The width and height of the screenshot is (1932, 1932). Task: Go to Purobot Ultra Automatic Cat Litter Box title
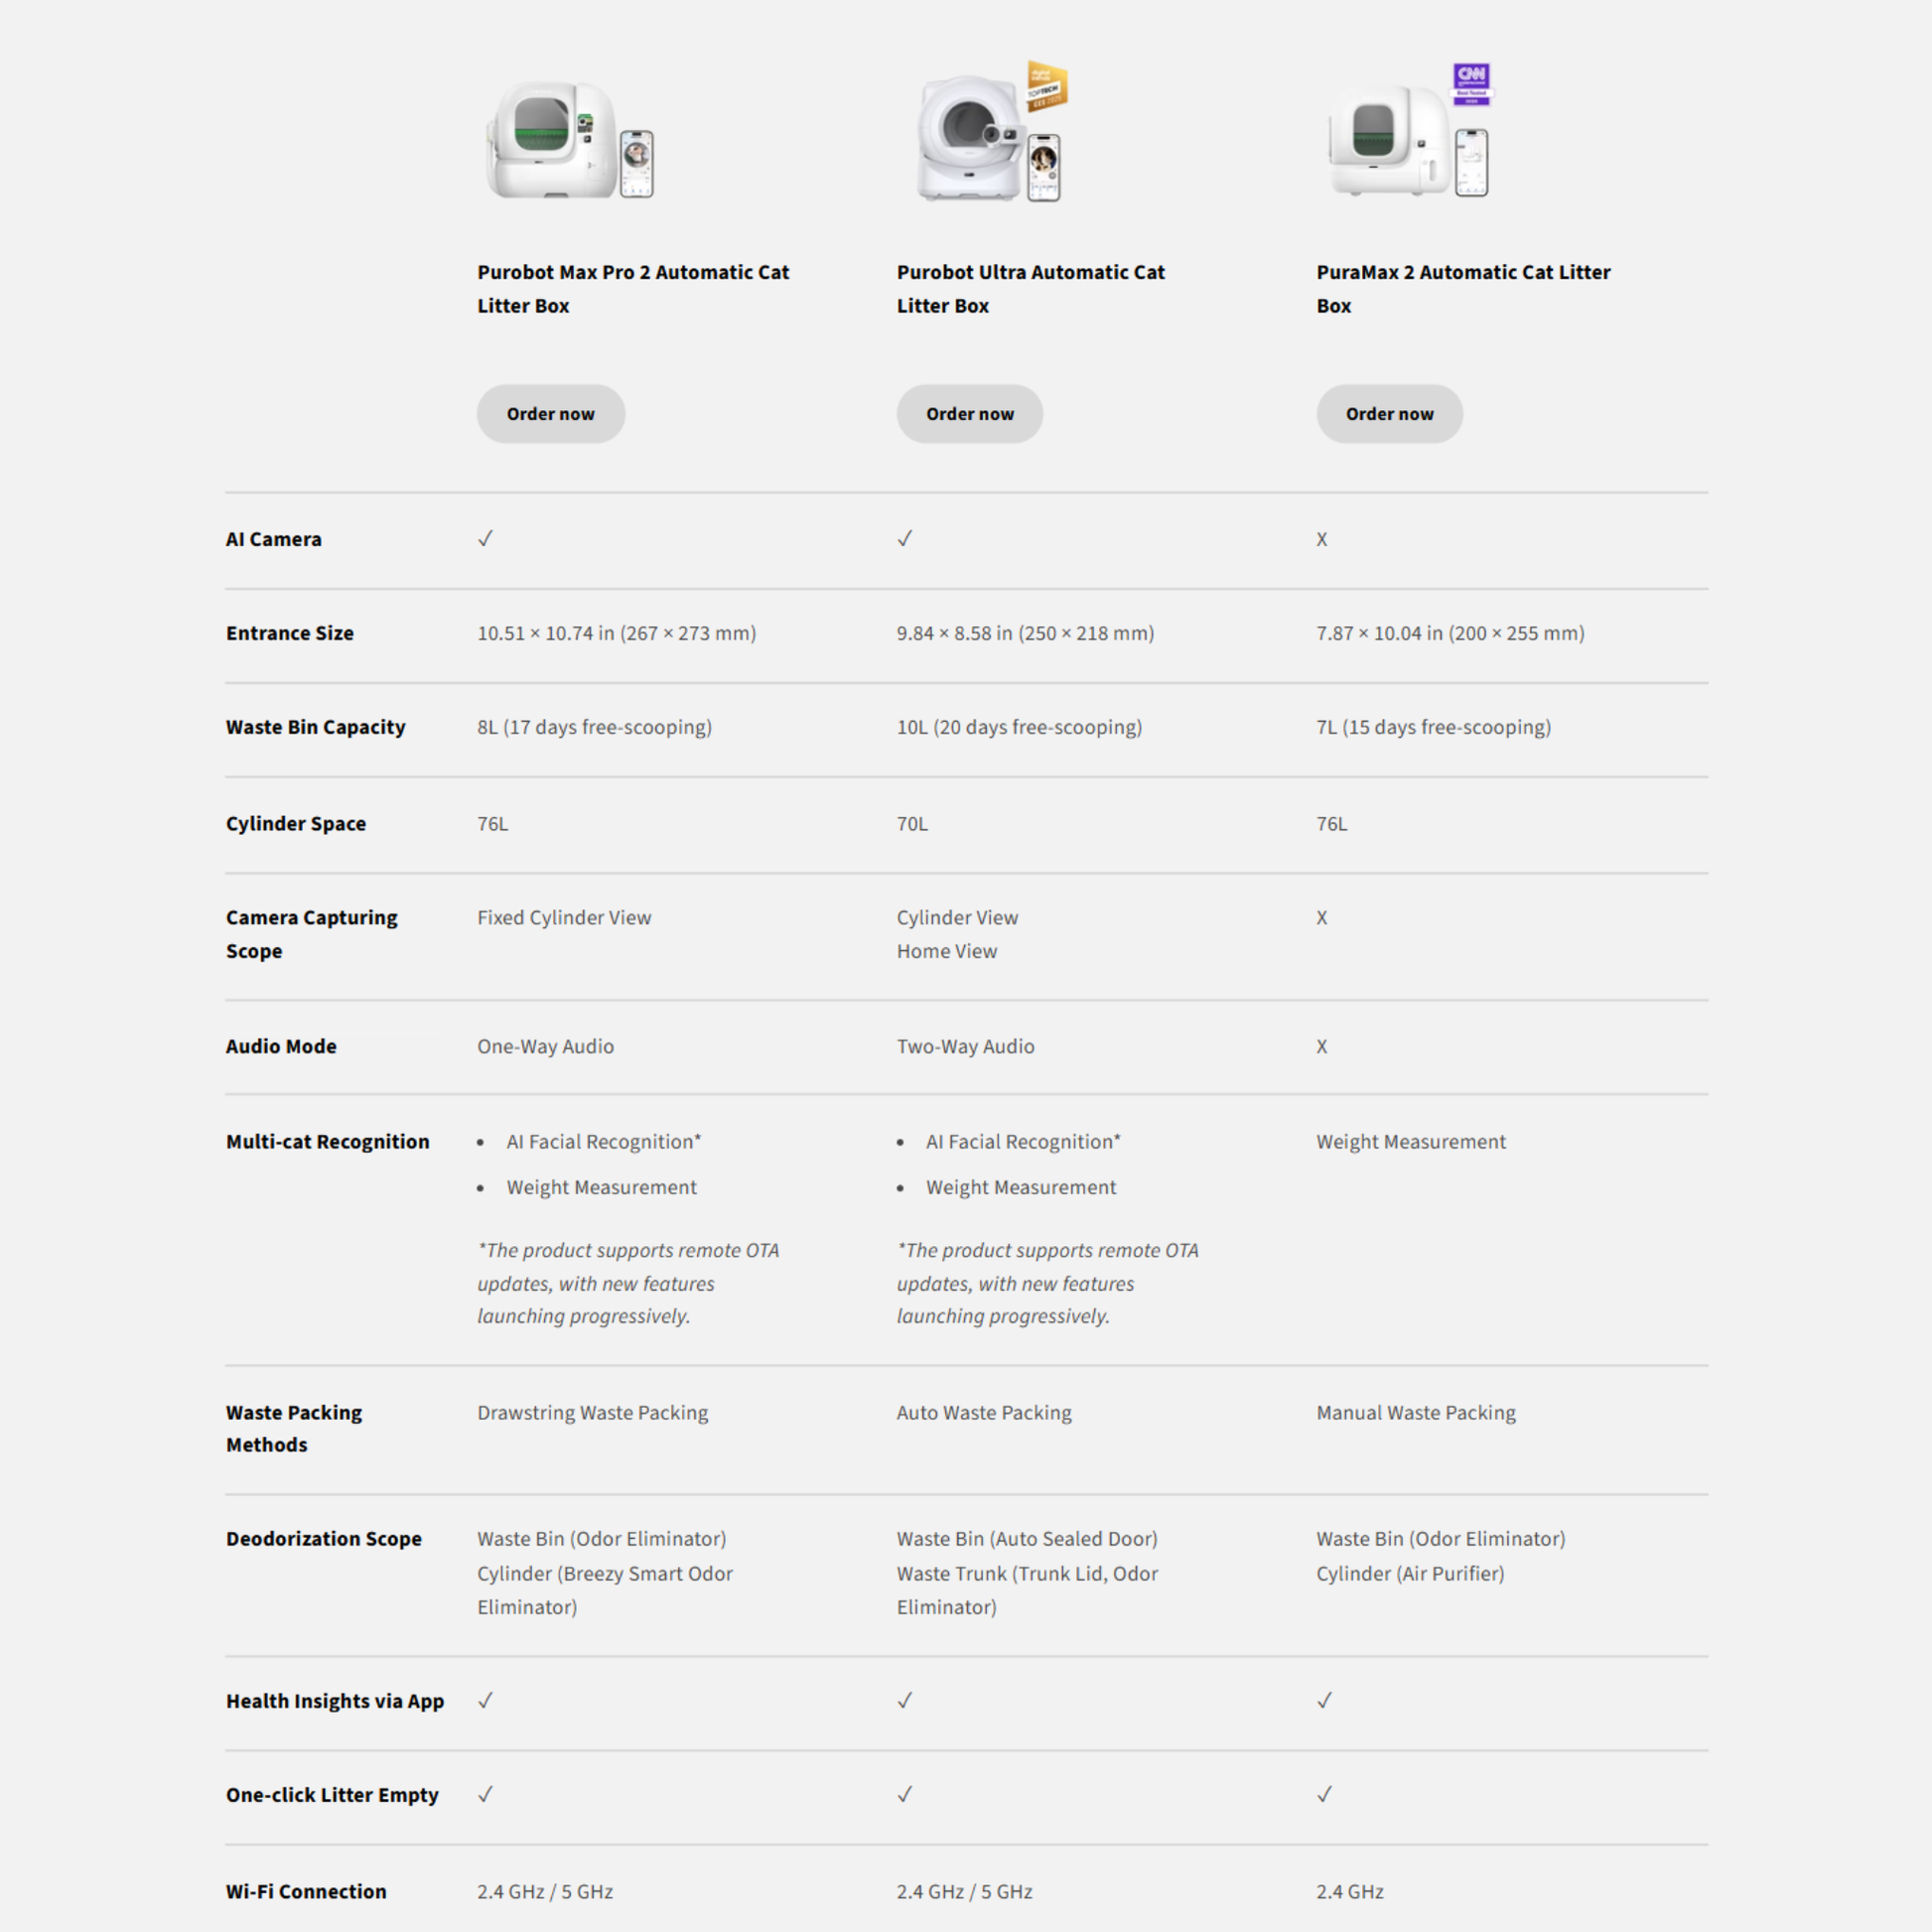point(1030,288)
